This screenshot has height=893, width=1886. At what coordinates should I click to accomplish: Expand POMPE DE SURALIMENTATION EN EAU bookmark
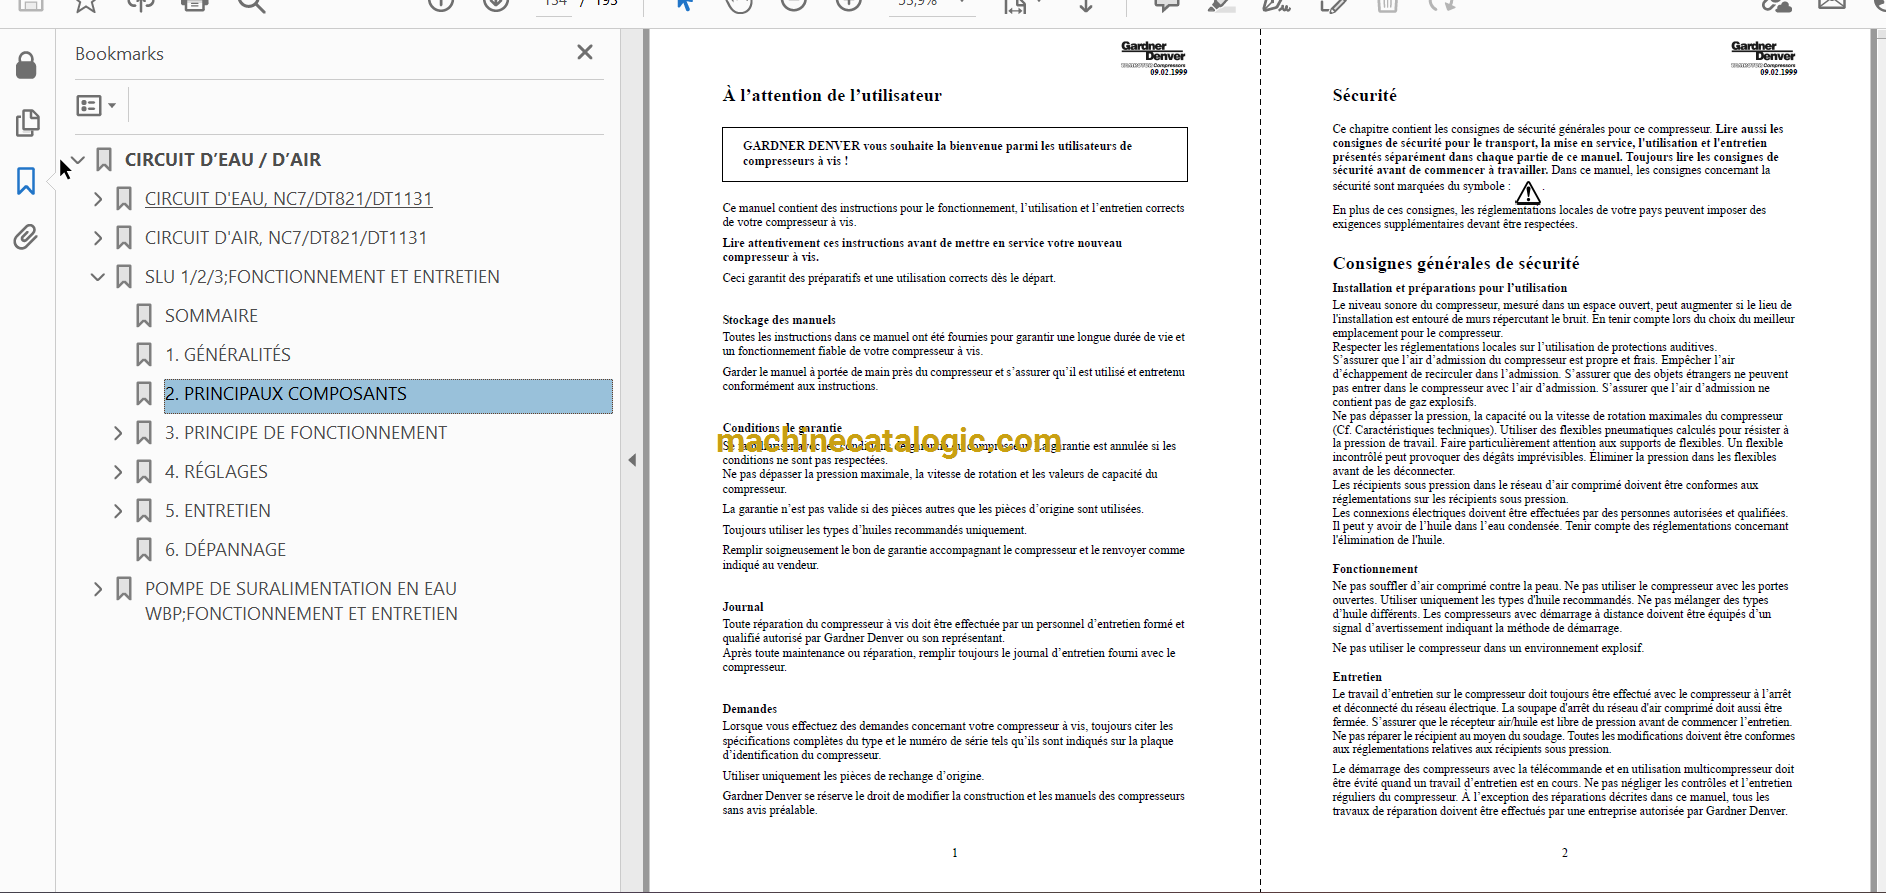[x=98, y=589]
